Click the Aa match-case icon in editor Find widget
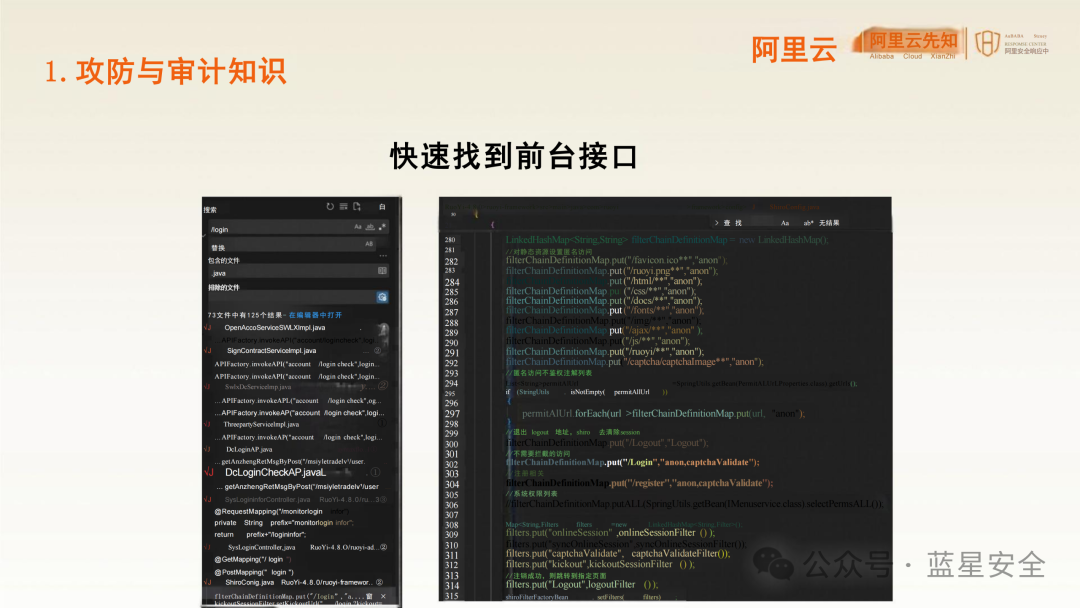The image size is (1080, 608). (x=783, y=224)
